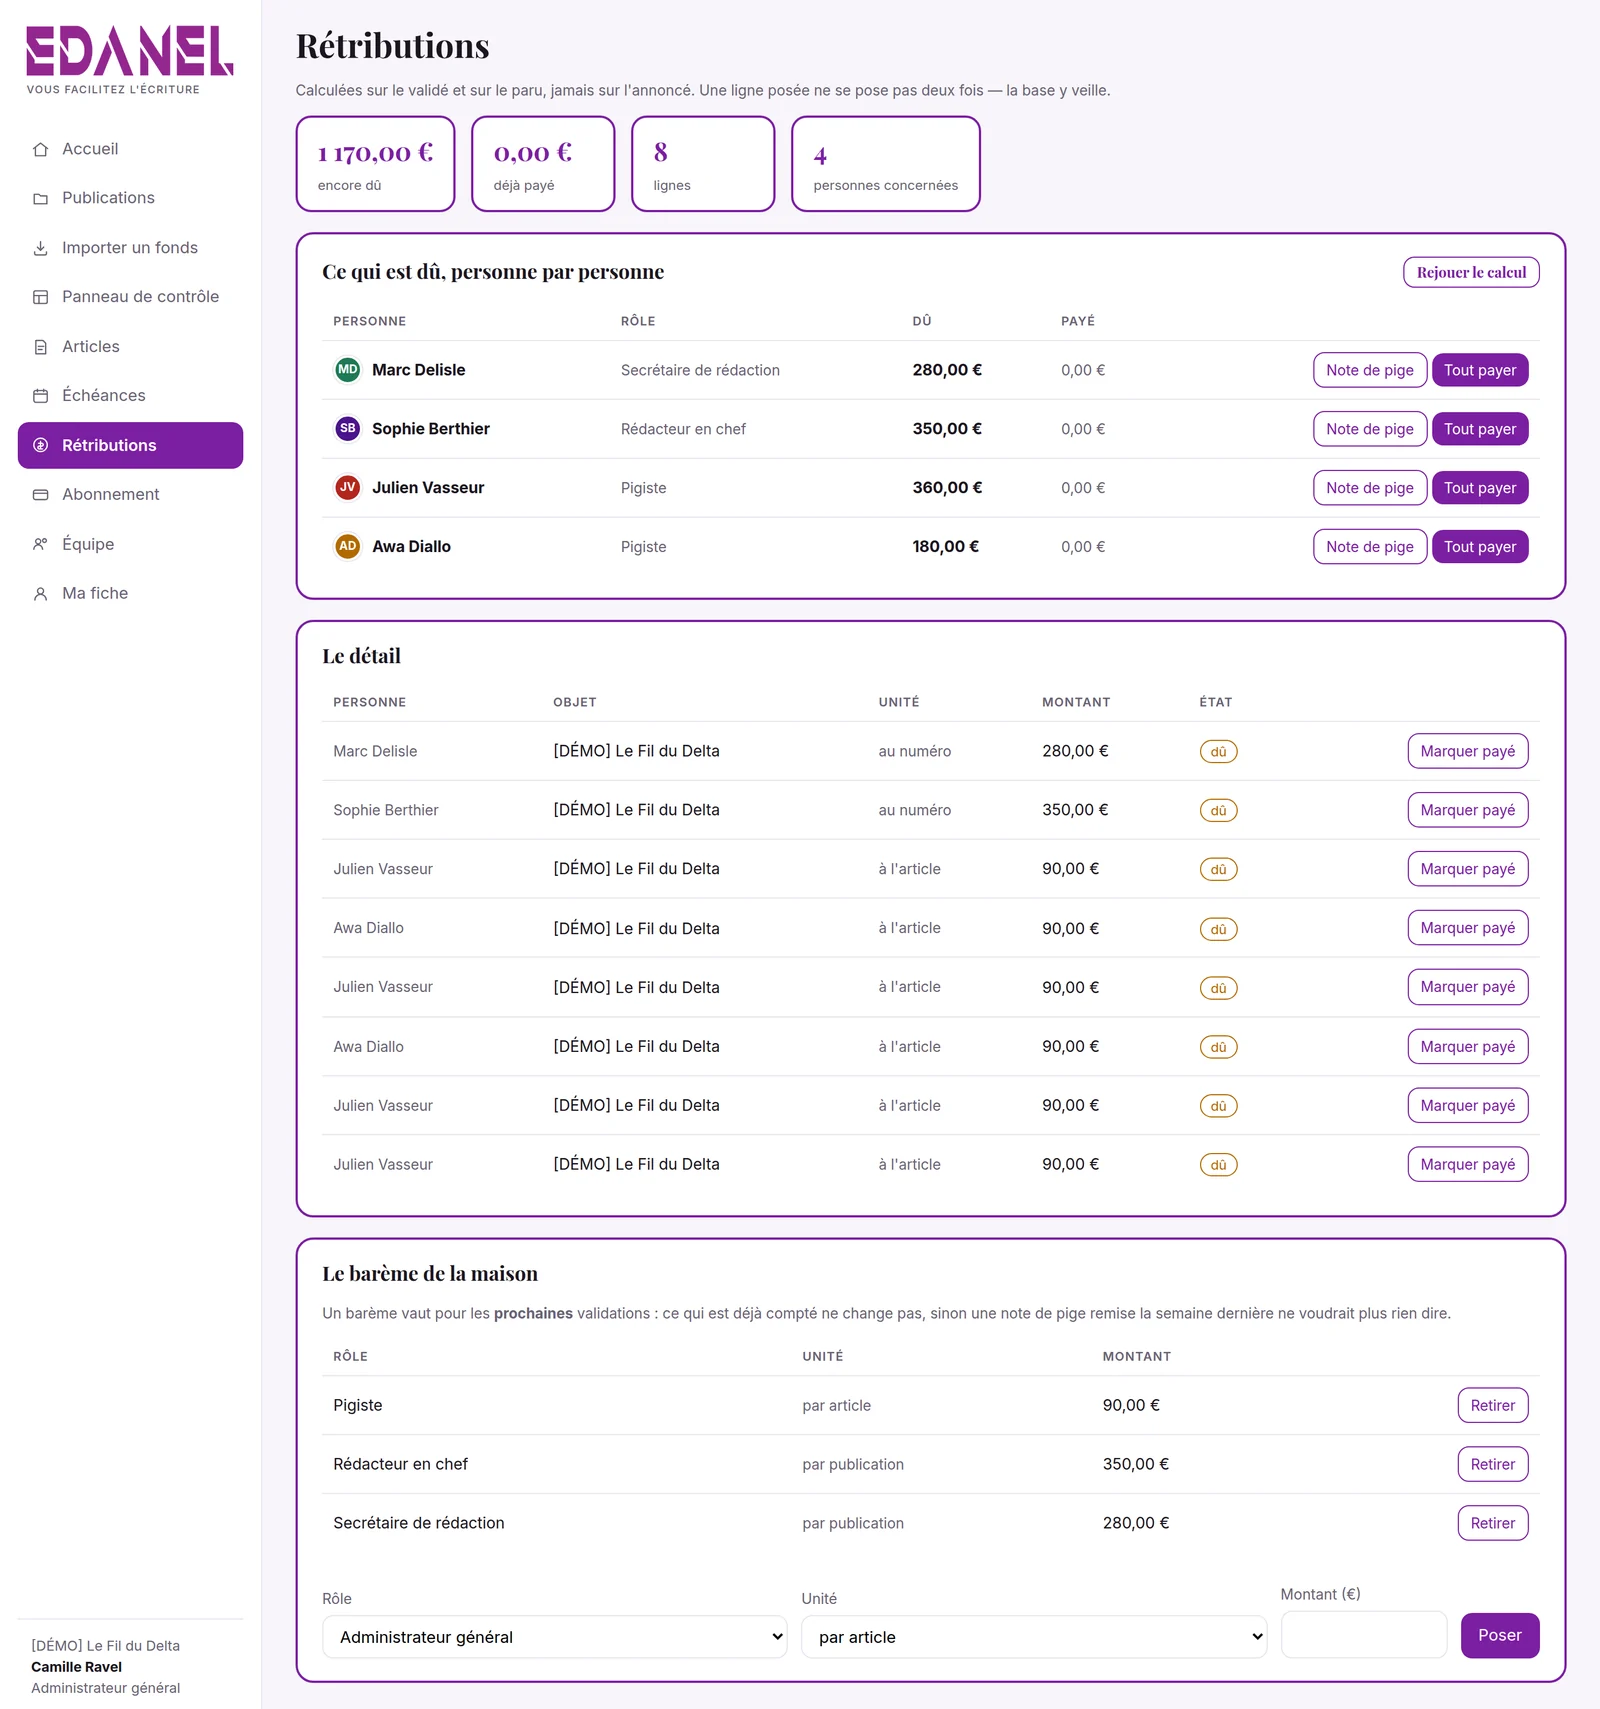The image size is (1600, 1709).
Task: Open the Panneau de contrôle icon
Action: (x=40, y=297)
